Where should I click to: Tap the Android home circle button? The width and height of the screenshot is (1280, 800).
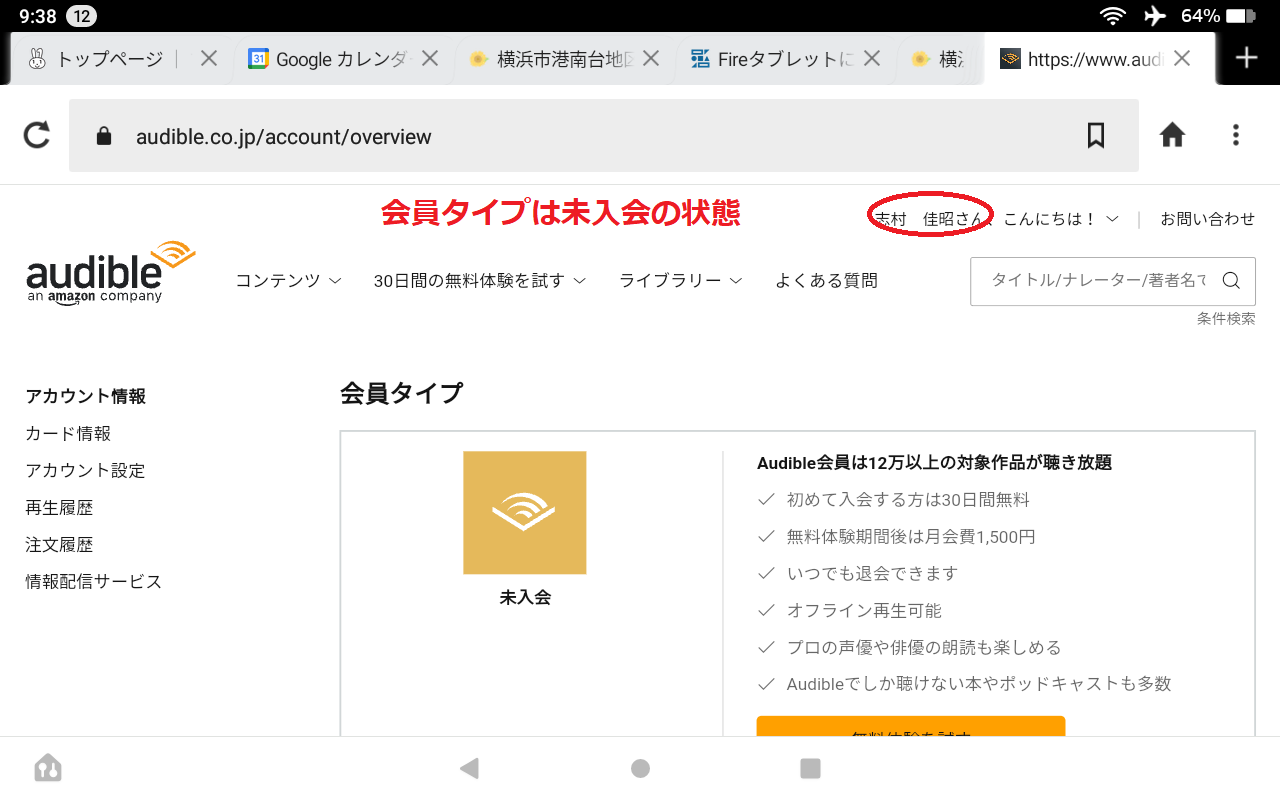[x=640, y=768]
